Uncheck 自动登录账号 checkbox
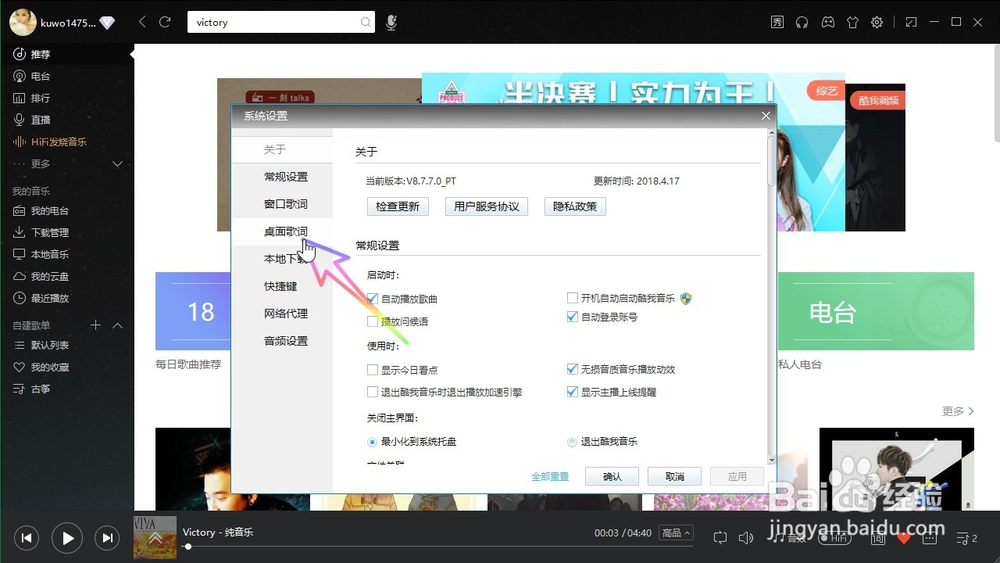The width and height of the screenshot is (1000, 563). coord(572,316)
